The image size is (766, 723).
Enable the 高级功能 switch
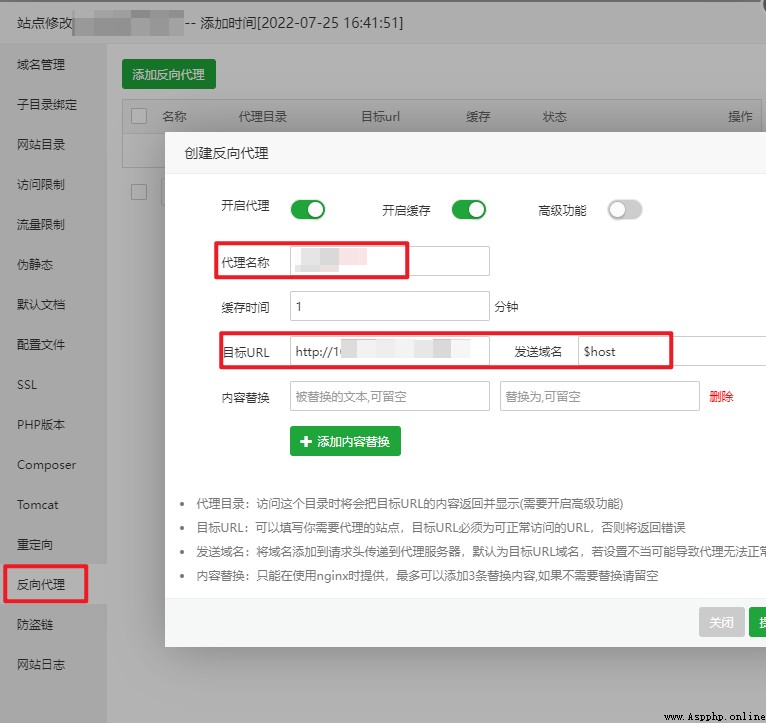coord(625,210)
